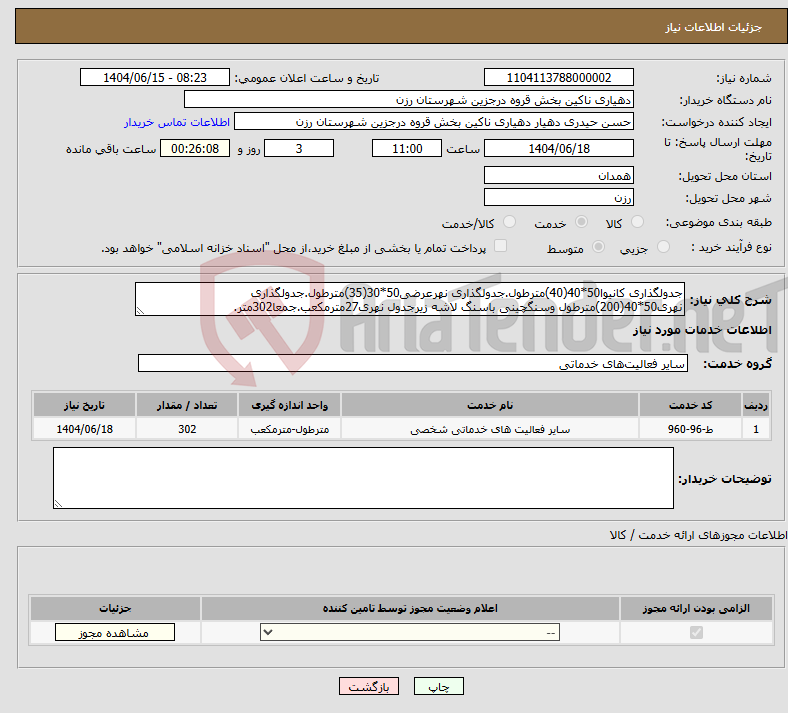Click the الزامی بودن ارائه مجوز header

tap(696, 608)
